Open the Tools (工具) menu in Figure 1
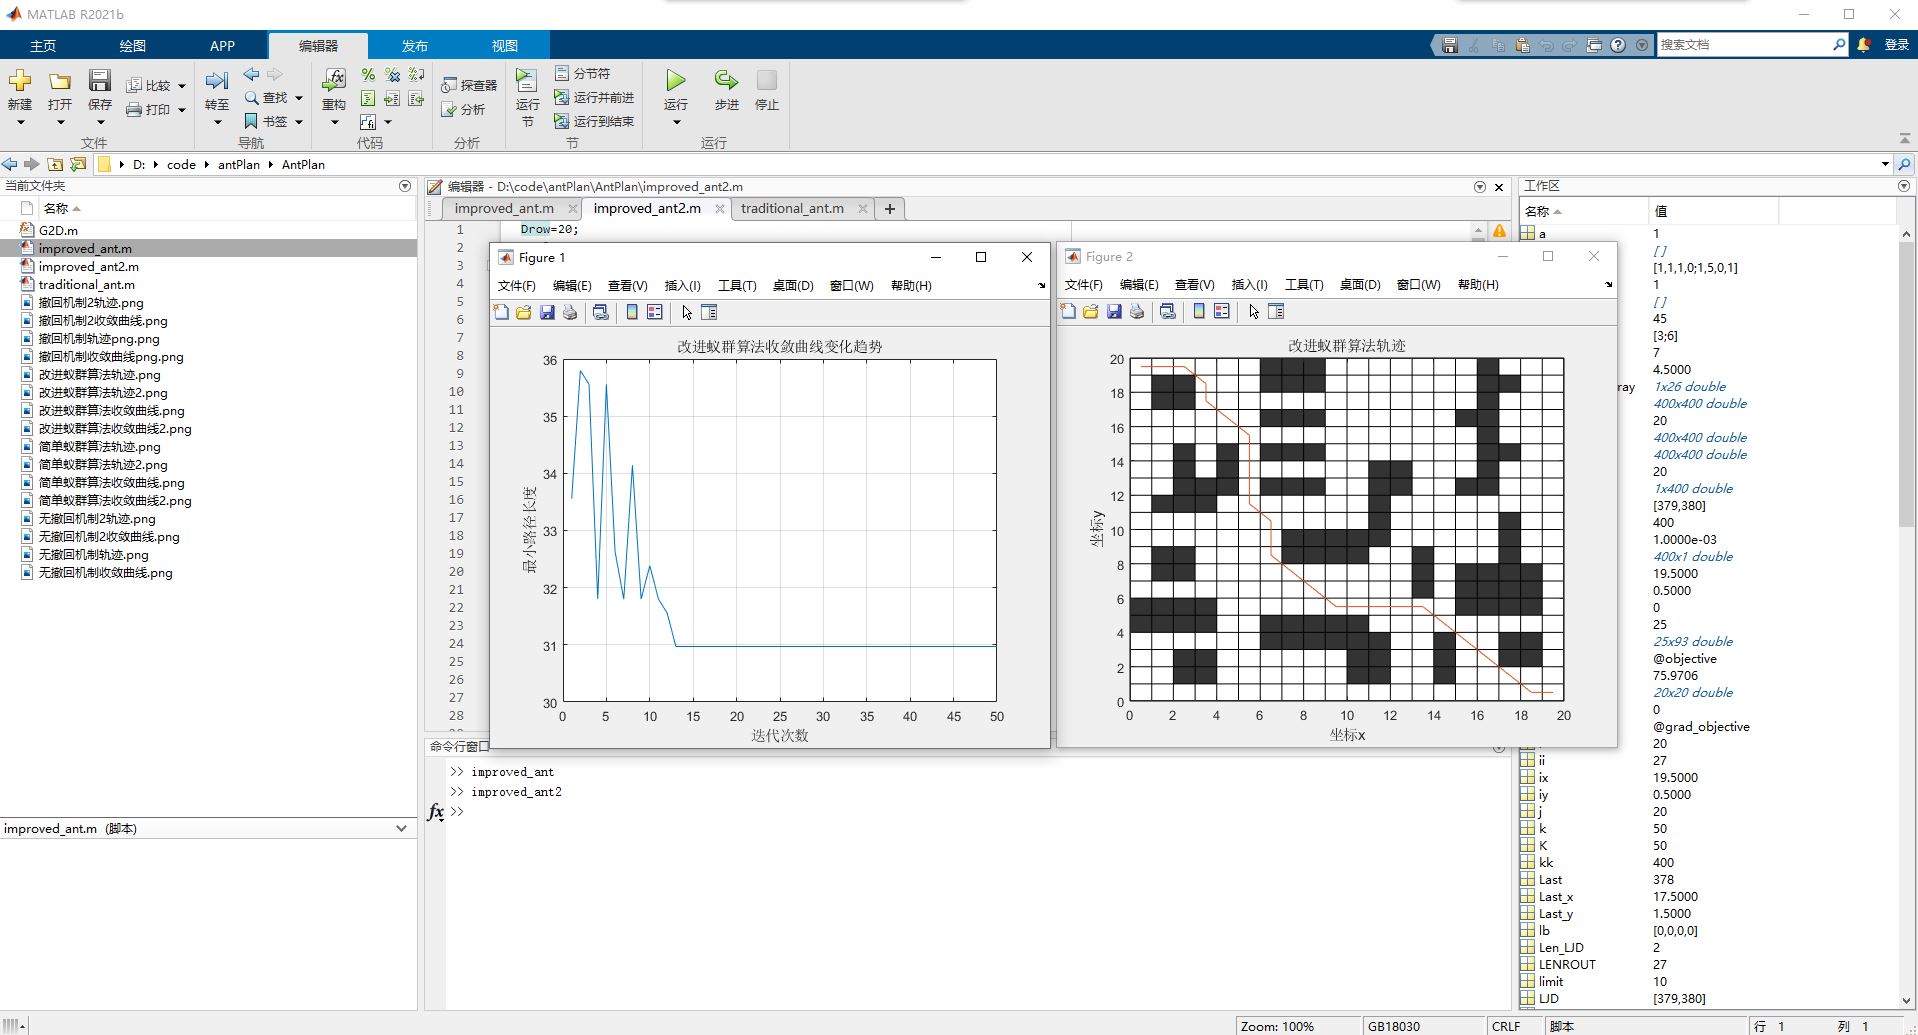Screen dimensions: 1918x1035 click(736, 286)
